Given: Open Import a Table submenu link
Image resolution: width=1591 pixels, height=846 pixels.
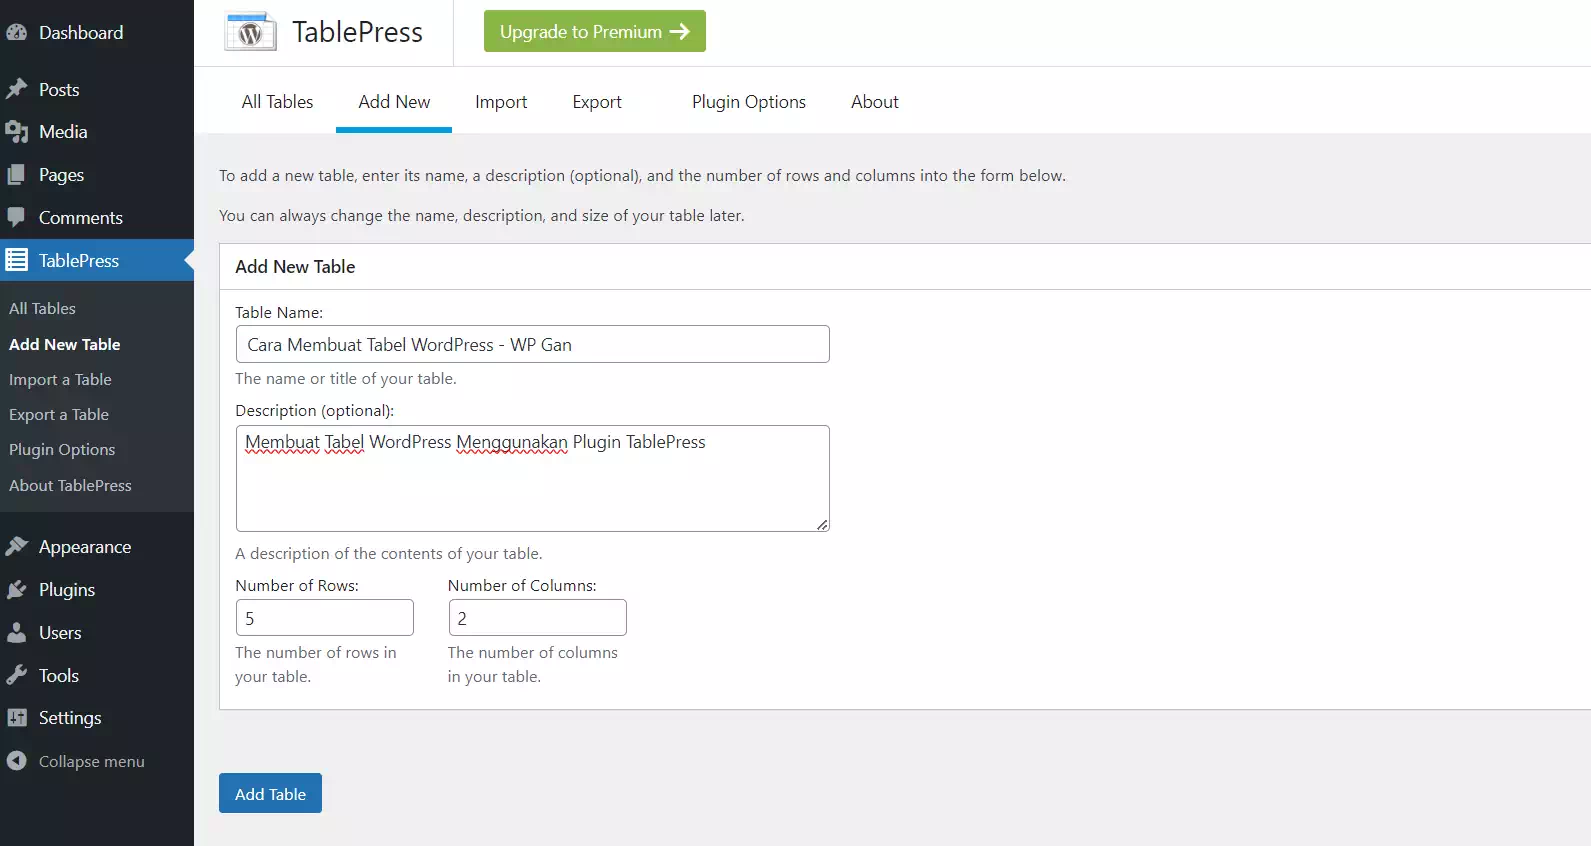Looking at the screenshot, I should tap(60, 379).
